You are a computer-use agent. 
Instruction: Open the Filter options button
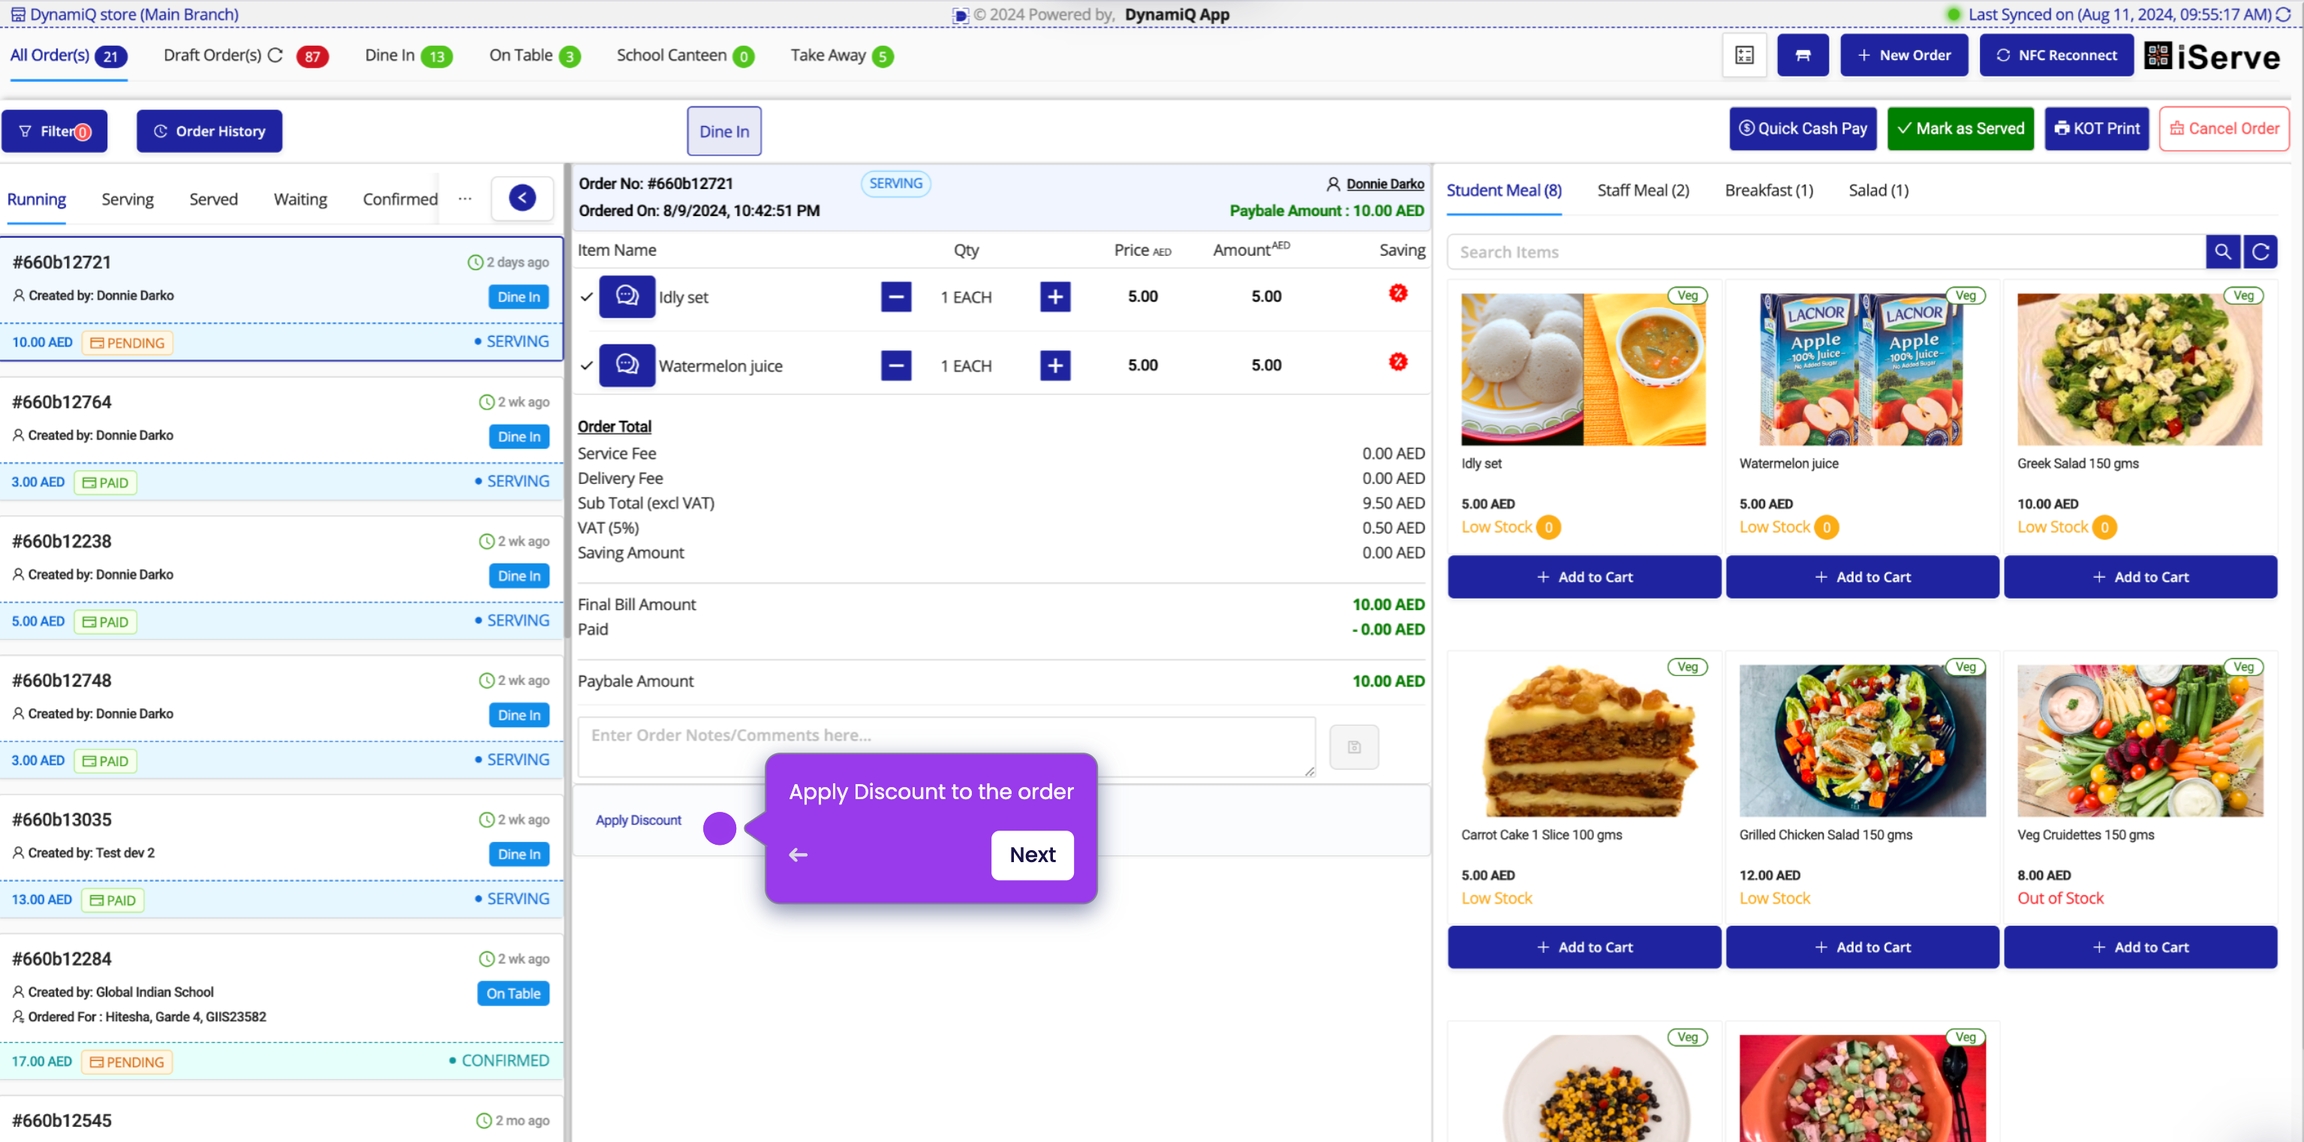(55, 131)
